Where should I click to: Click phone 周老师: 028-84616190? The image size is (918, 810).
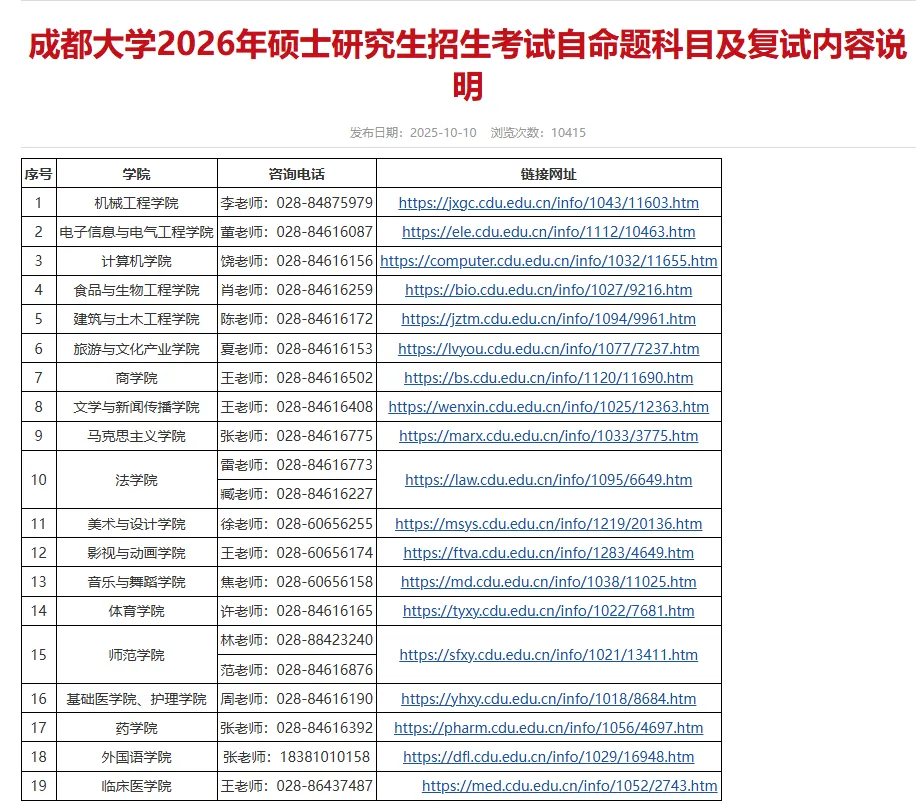click(297, 699)
